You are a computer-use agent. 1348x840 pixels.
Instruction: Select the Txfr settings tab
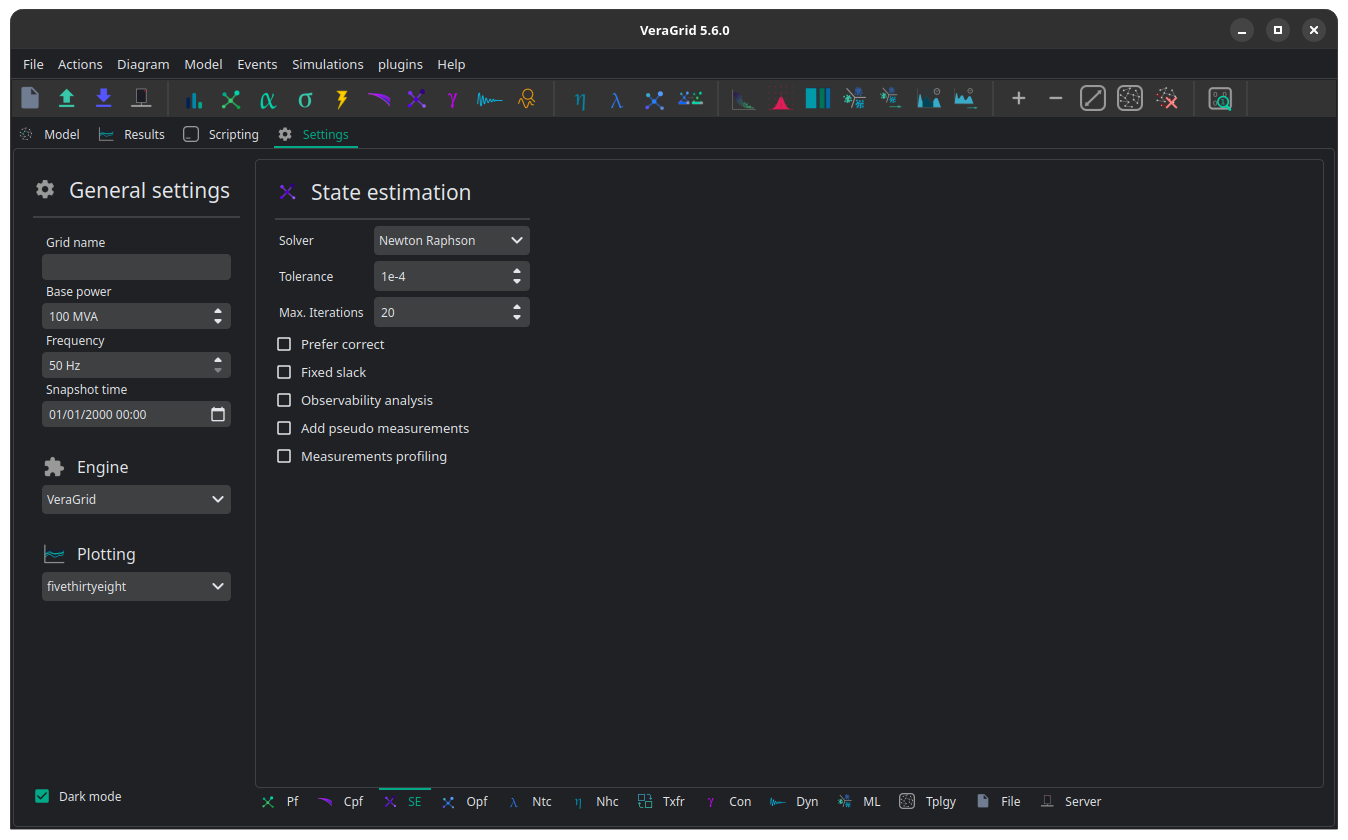[x=662, y=801]
